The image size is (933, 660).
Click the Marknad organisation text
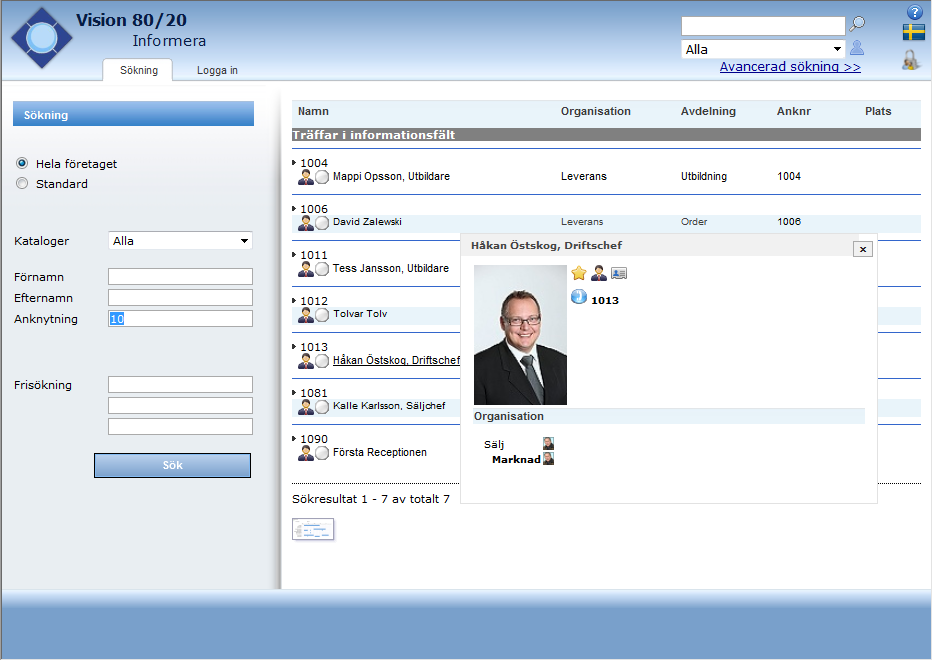pyautogui.click(x=516, y=459)
